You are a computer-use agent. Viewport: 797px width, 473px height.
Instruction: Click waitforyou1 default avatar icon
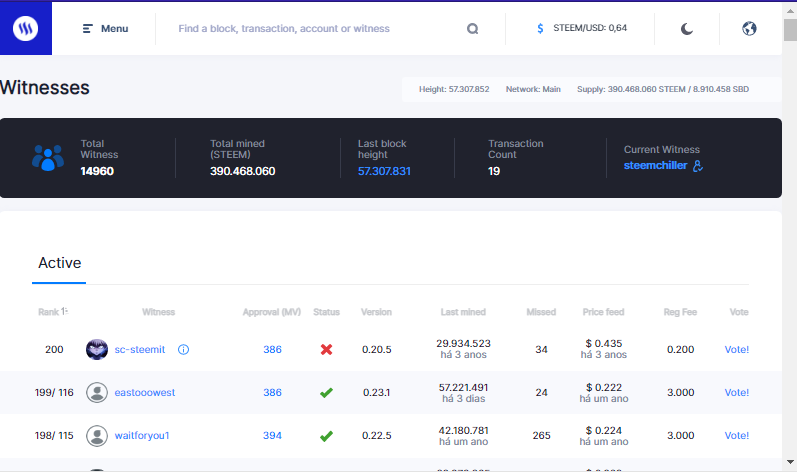point(97,436)
